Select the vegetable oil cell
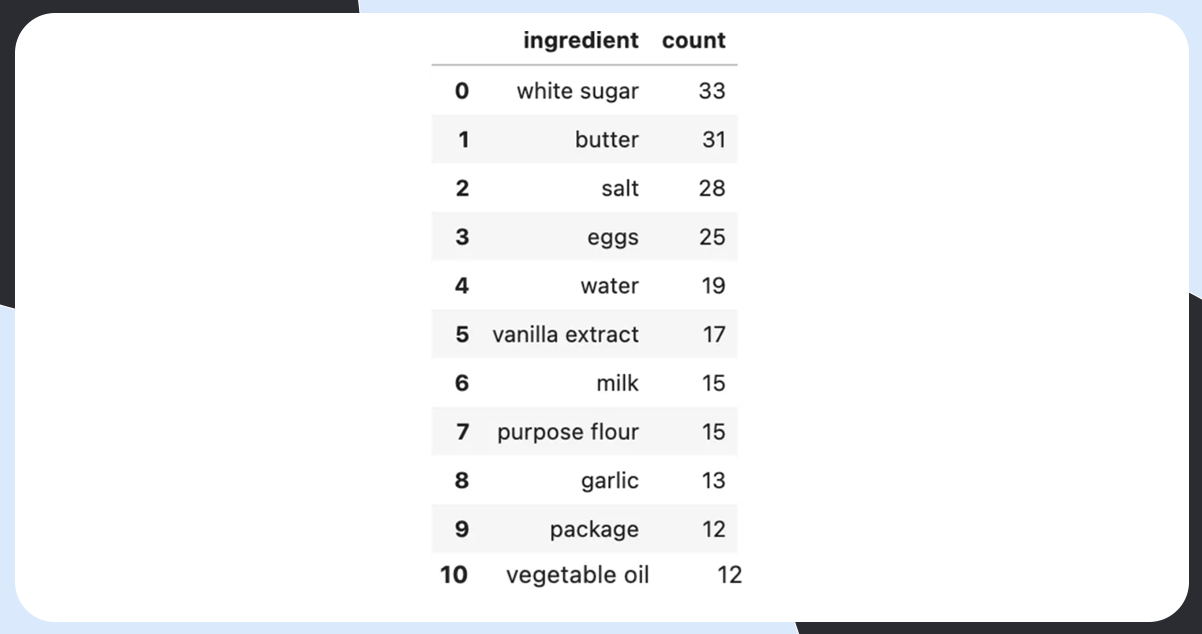This screenshot has width=1202, height=634. 577,575
